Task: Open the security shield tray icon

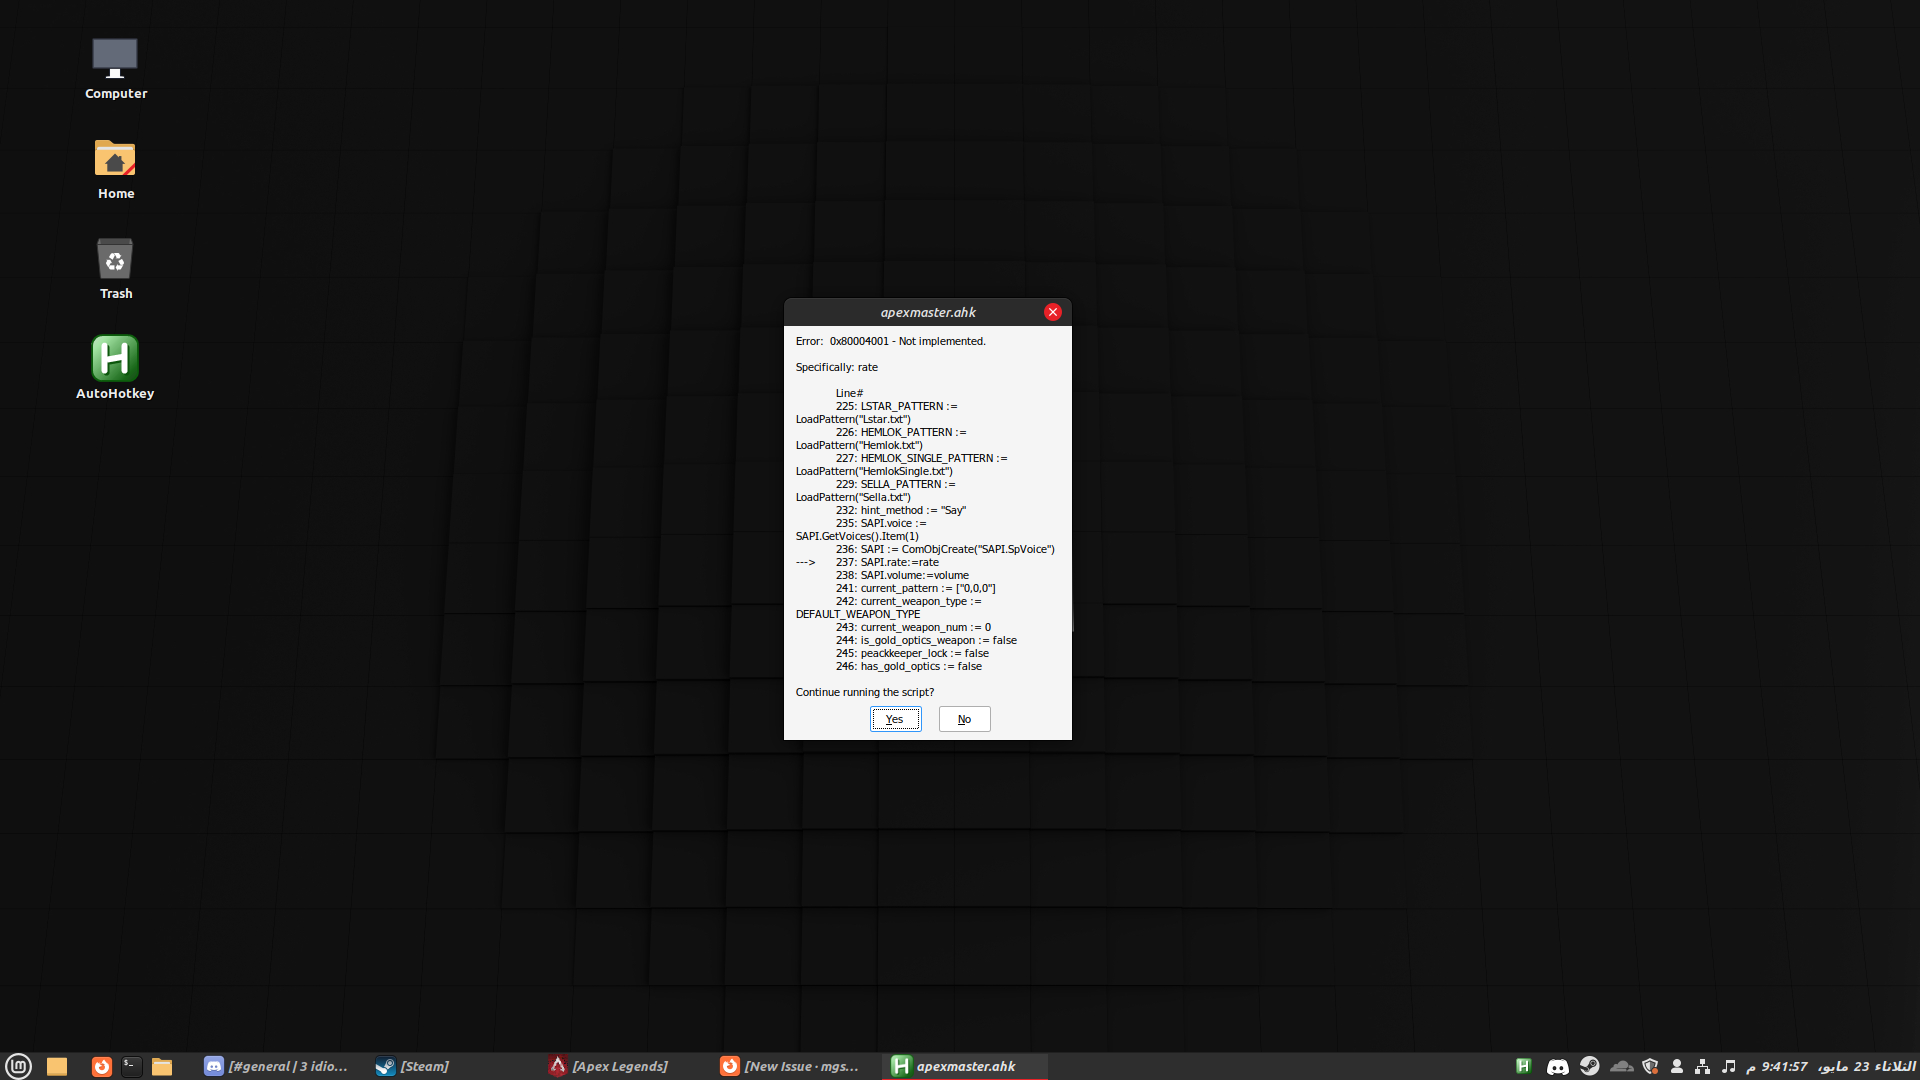Action: 1651,1066
